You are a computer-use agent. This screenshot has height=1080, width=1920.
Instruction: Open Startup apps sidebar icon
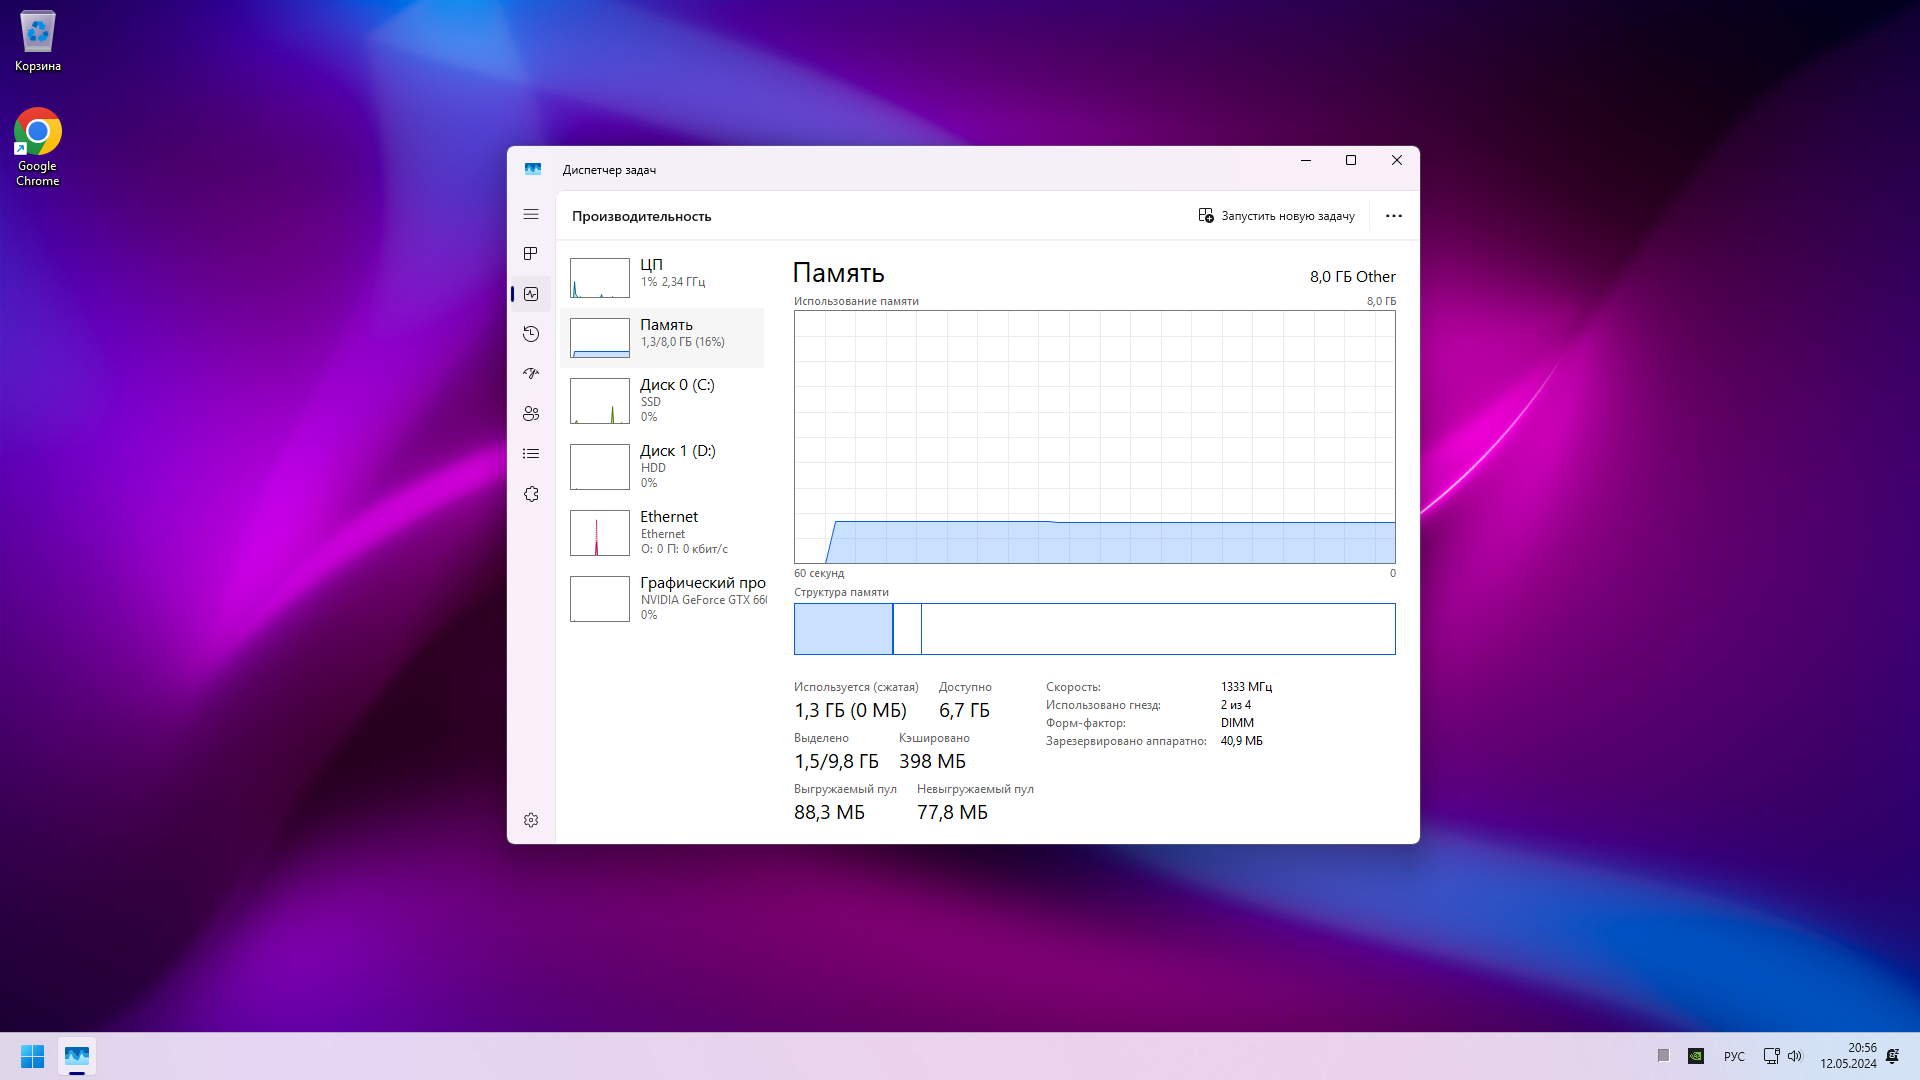[x=531, y=374]
